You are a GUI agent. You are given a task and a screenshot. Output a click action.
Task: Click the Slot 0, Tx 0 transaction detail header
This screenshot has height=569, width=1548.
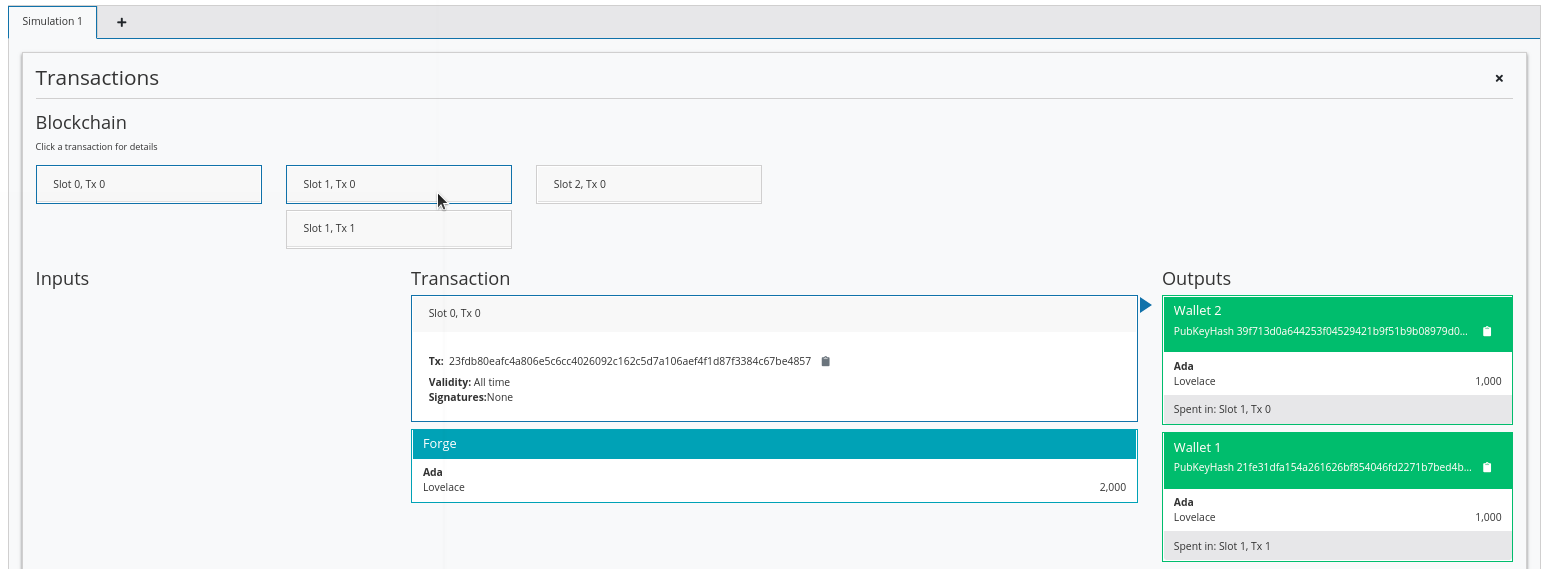point(773,313)
